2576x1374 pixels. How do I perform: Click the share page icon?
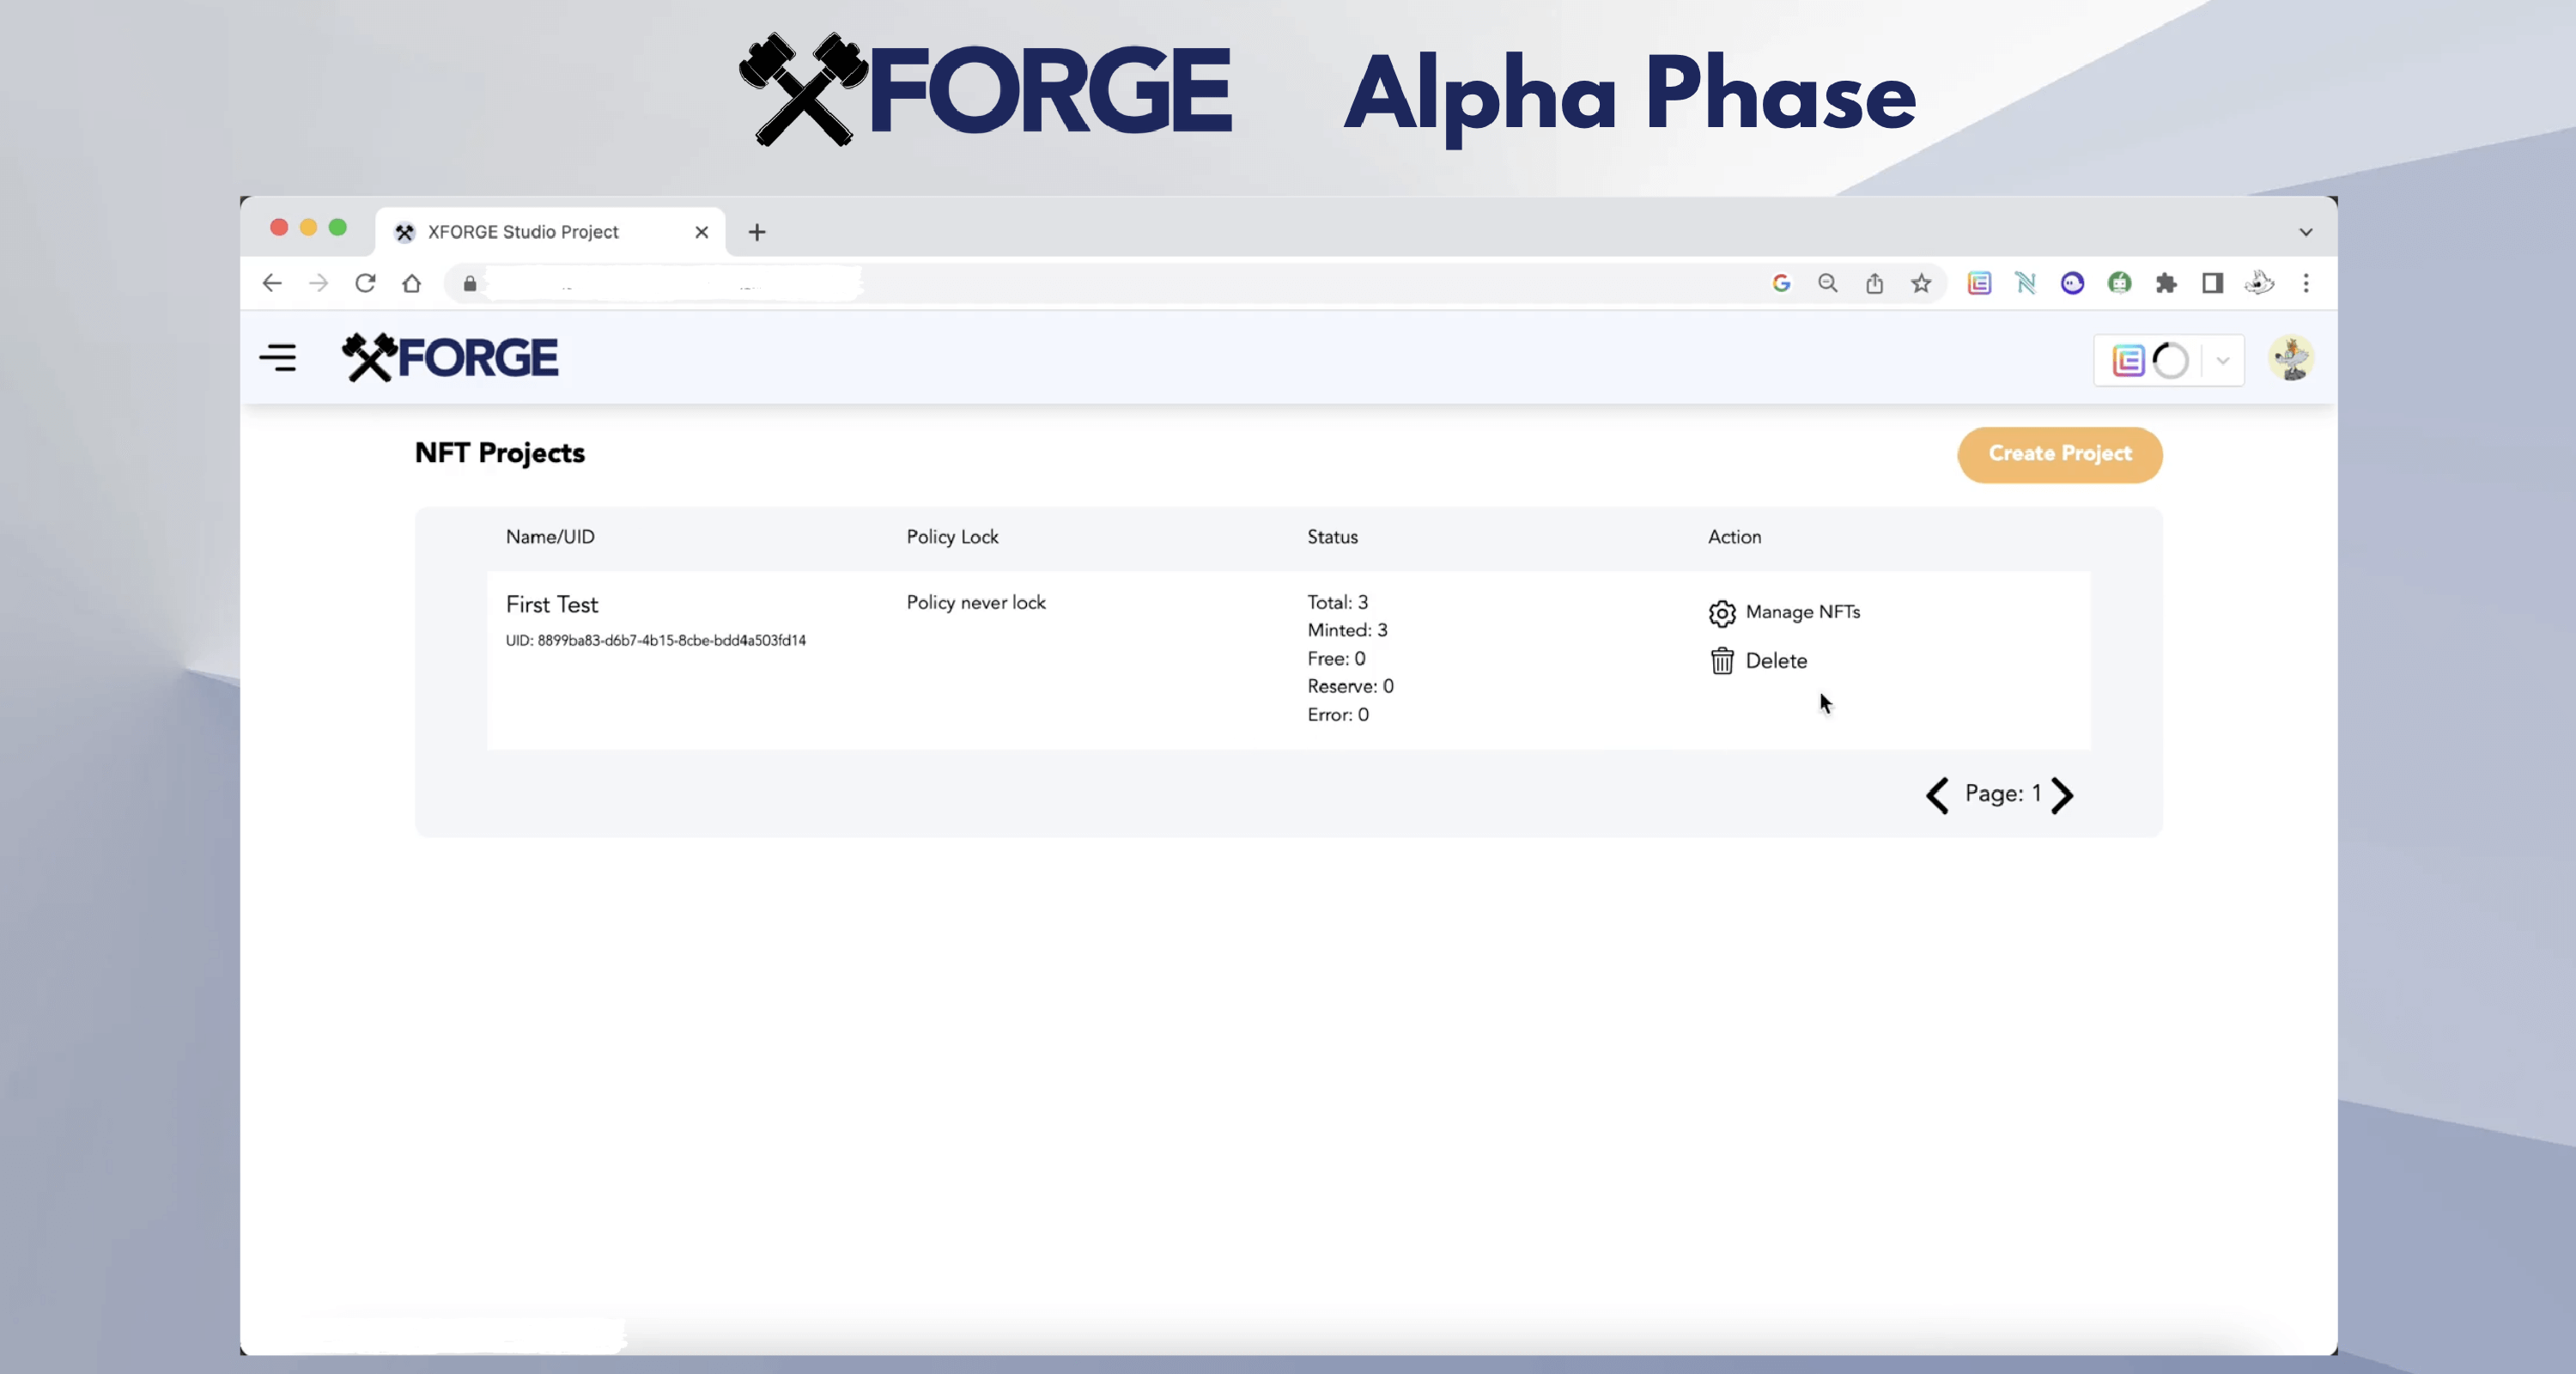pyautogui.click(x=1875, y=284)
